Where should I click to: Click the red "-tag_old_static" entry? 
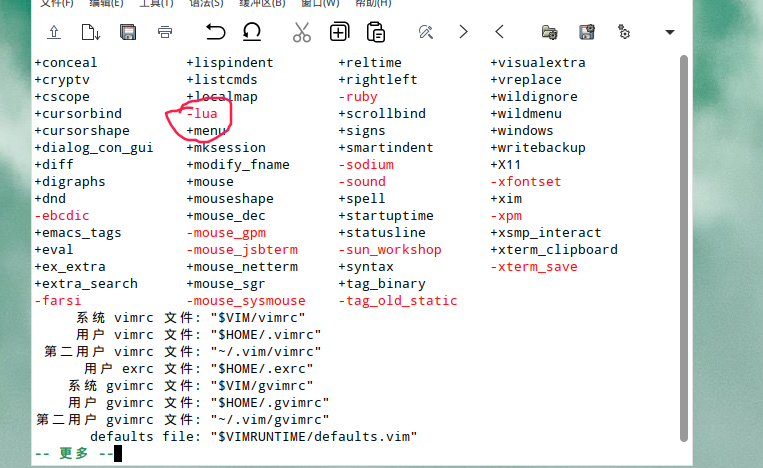tap(398, 301)
